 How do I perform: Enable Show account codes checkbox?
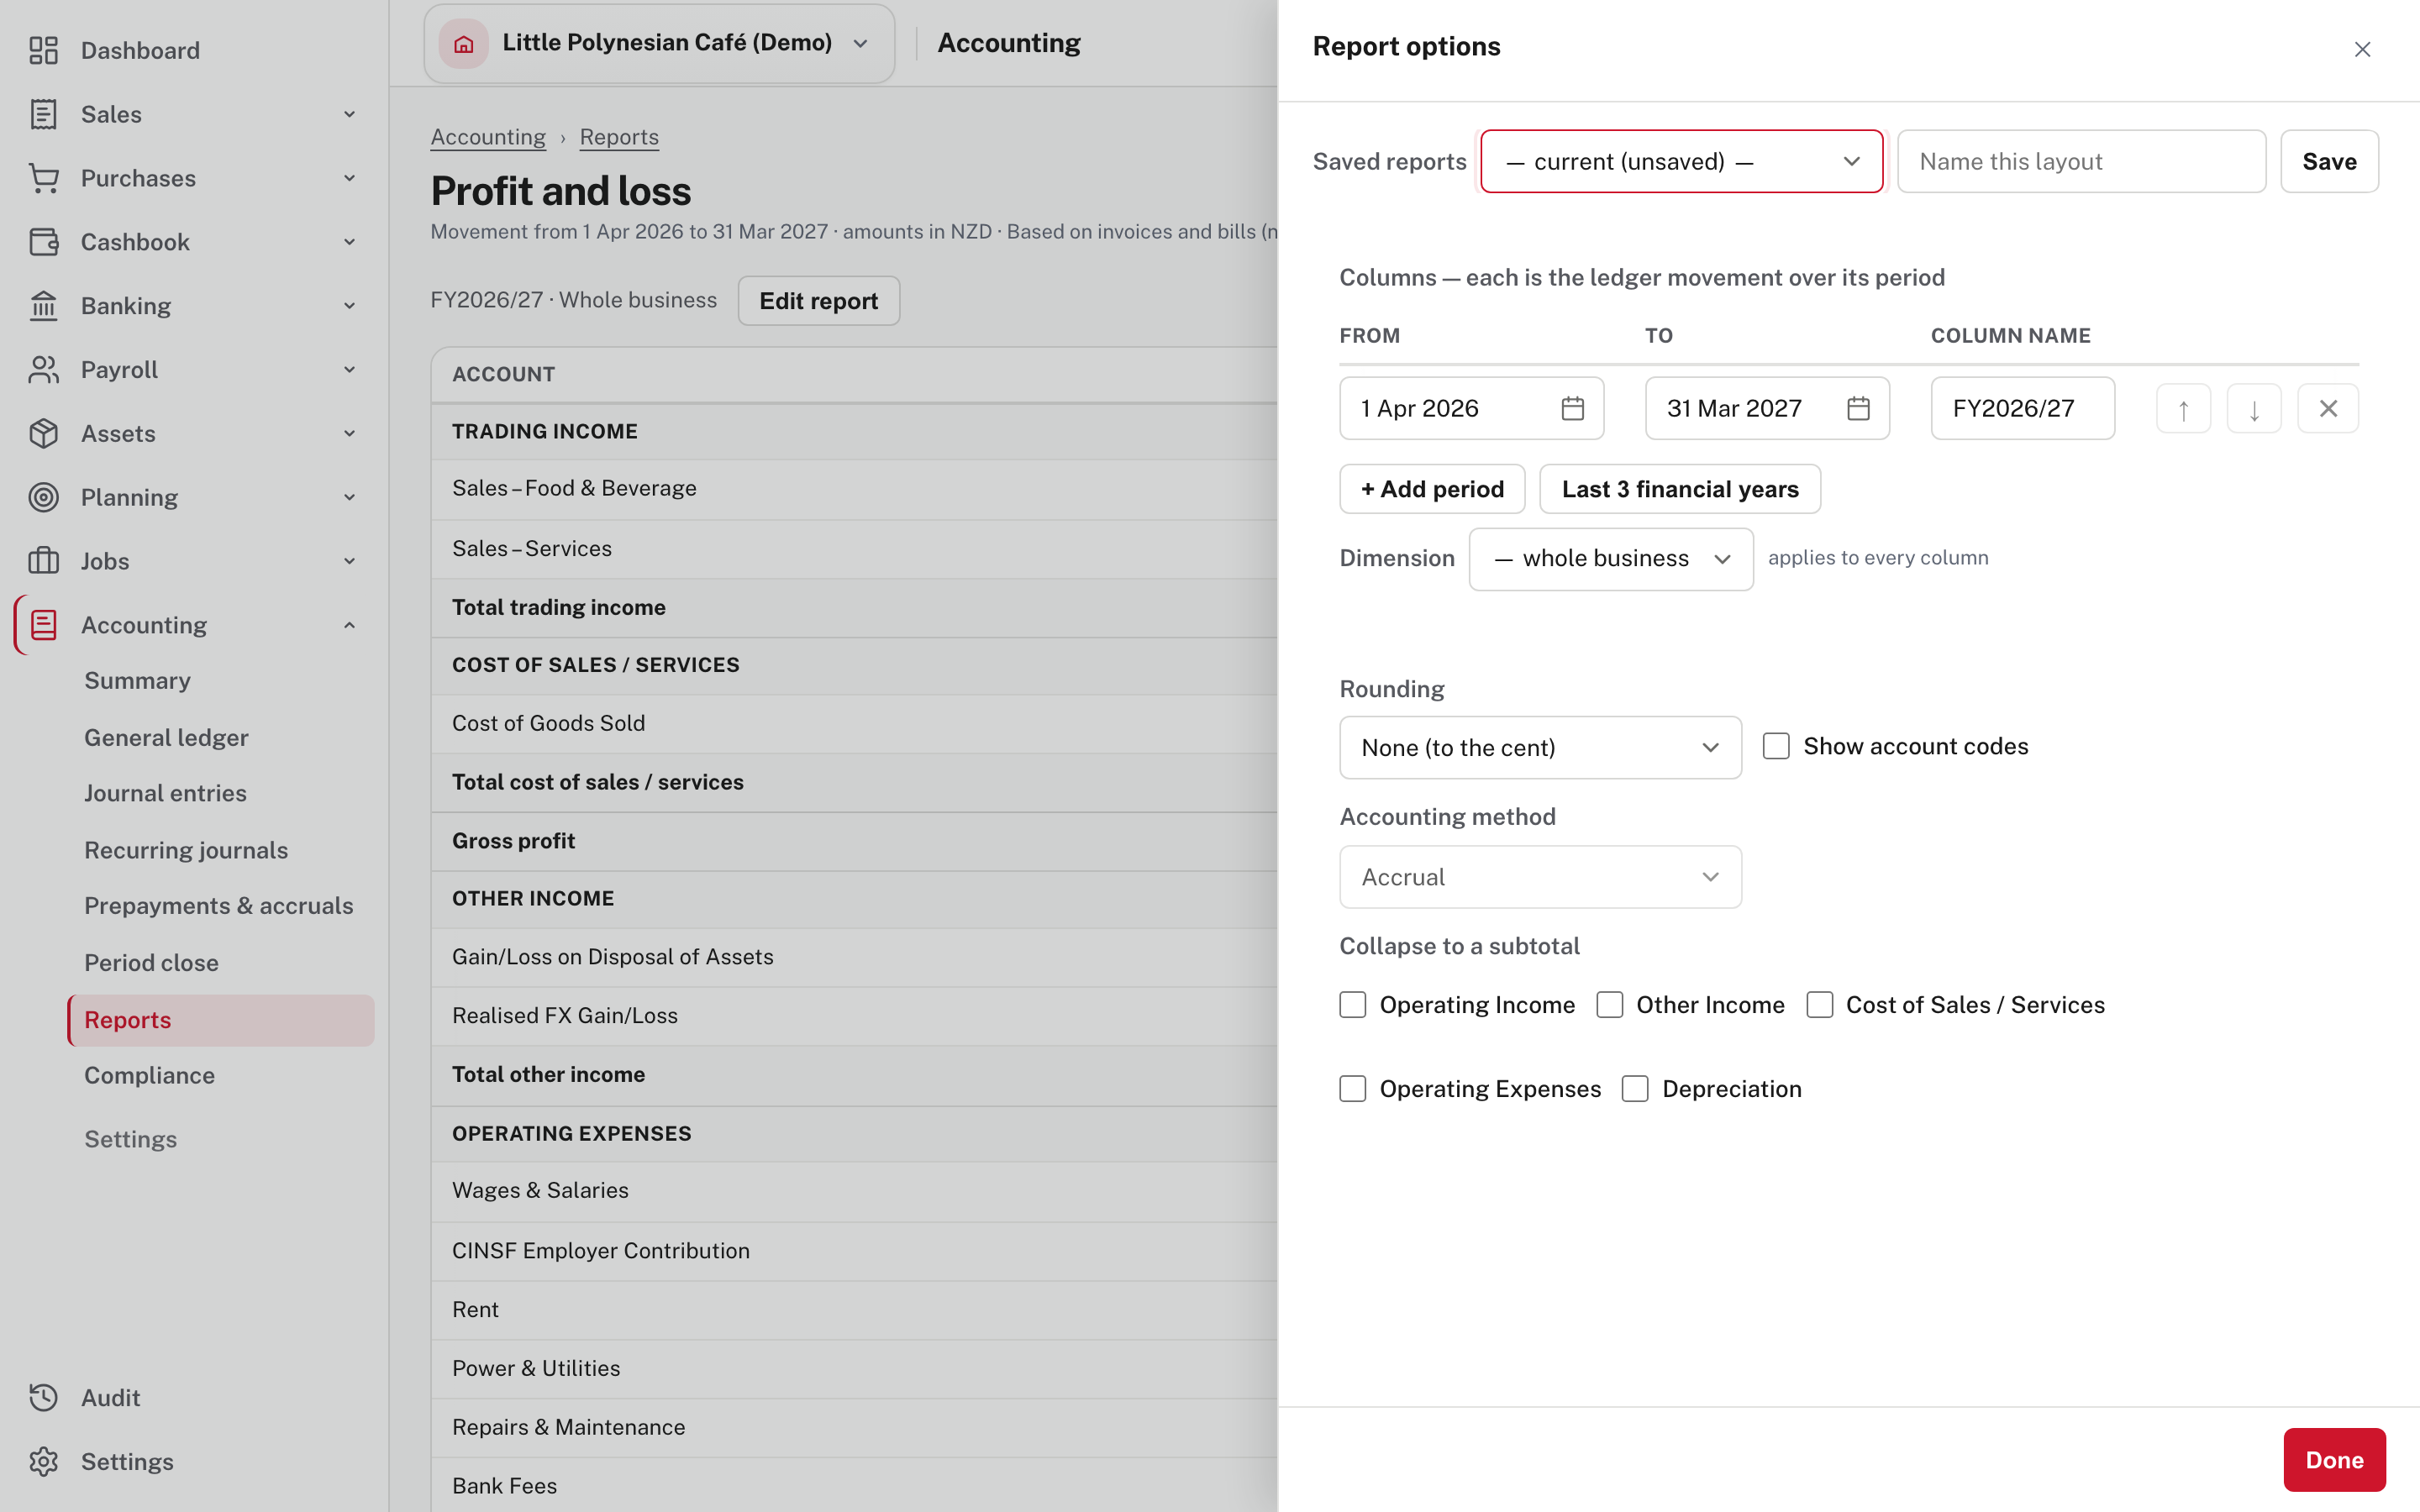coord(1776,746)
